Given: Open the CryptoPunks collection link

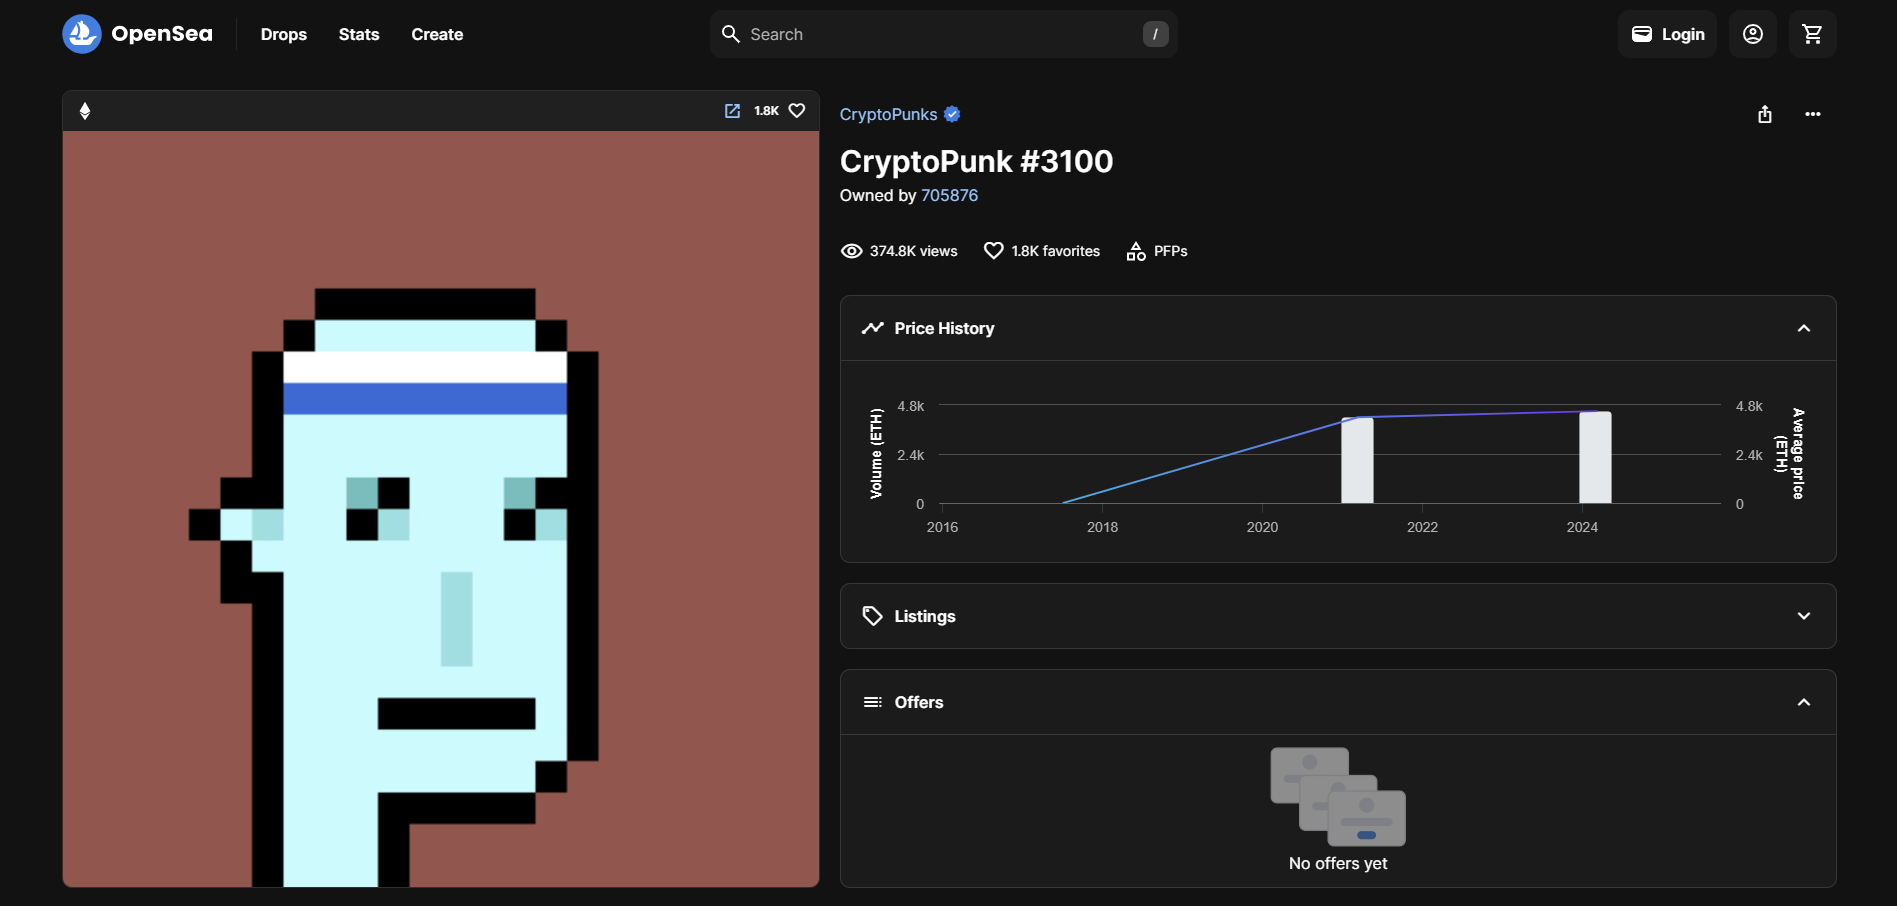Looking at the screenshot, I should [888, 114].
